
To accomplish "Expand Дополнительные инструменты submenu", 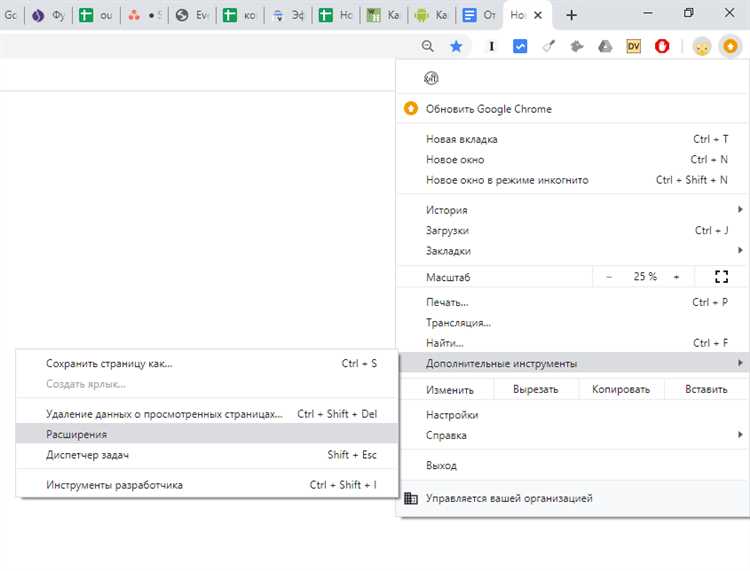I will [573, 363].
